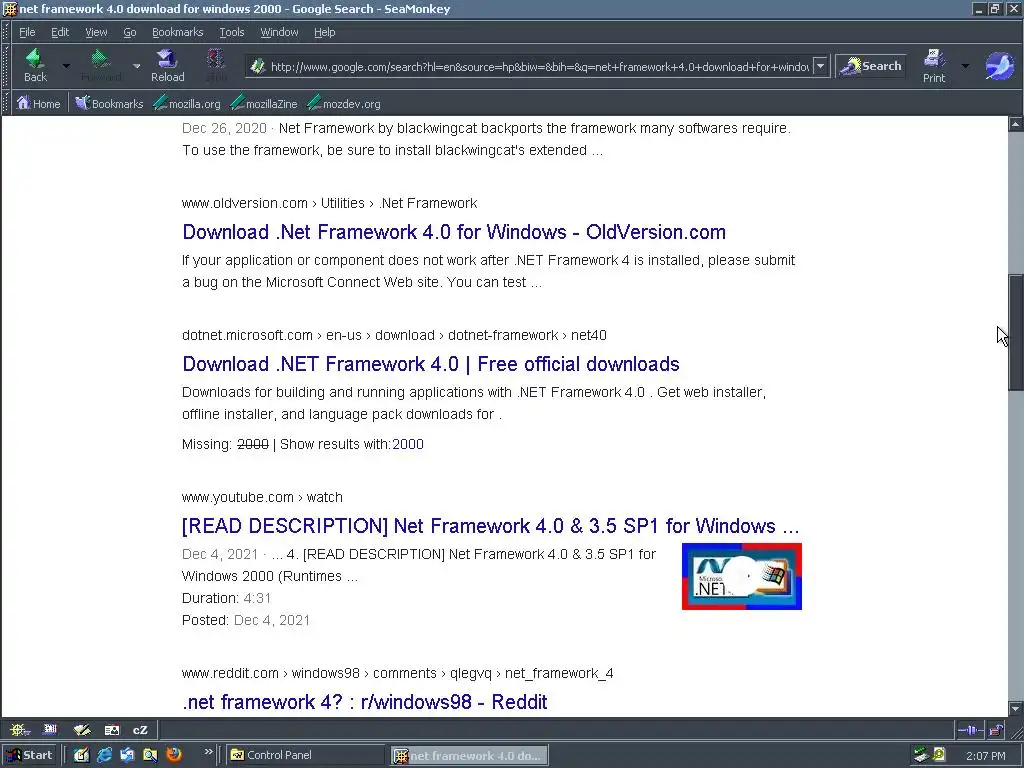
Task: Open the Bookmarks menu
Action: (x=178, y=32)
